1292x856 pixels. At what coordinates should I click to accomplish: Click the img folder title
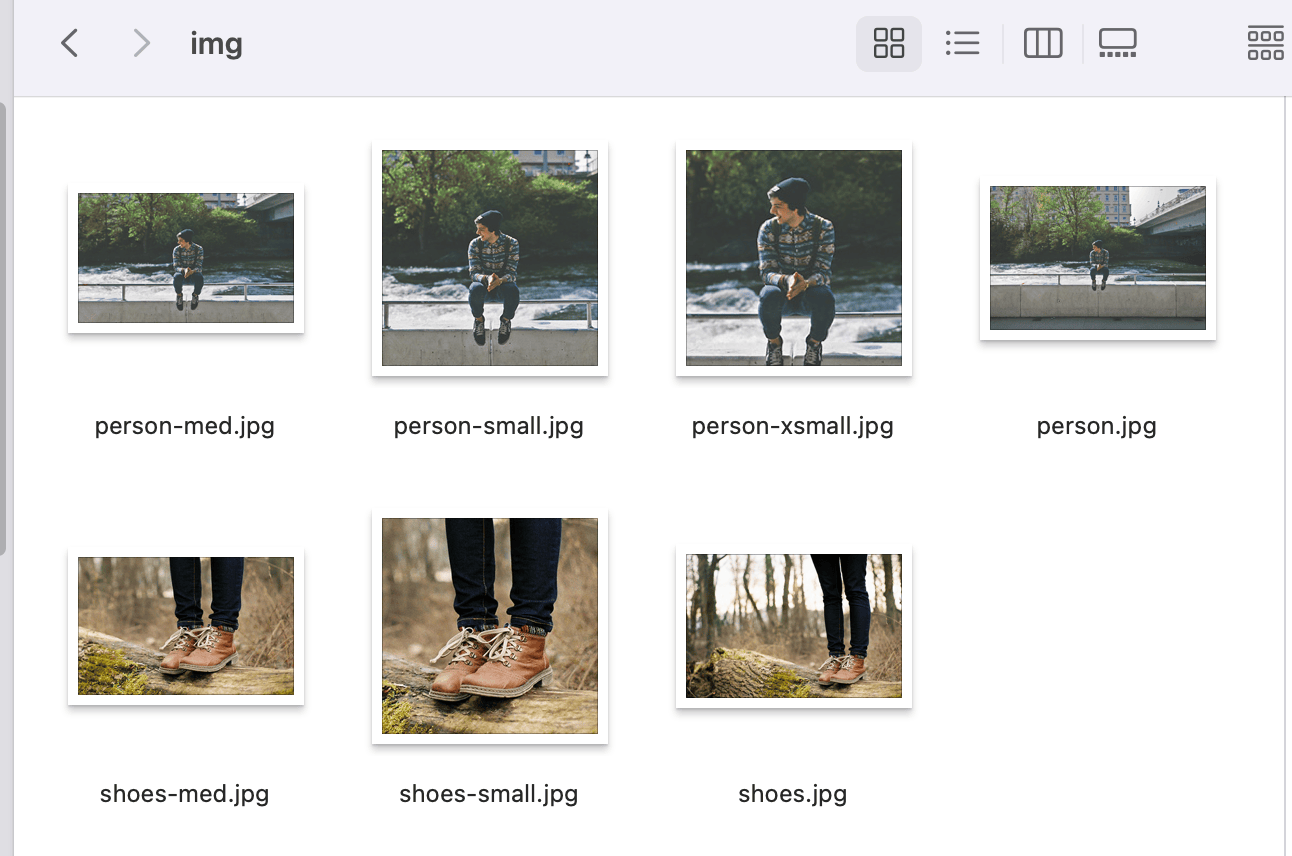[x=216, y=44]
